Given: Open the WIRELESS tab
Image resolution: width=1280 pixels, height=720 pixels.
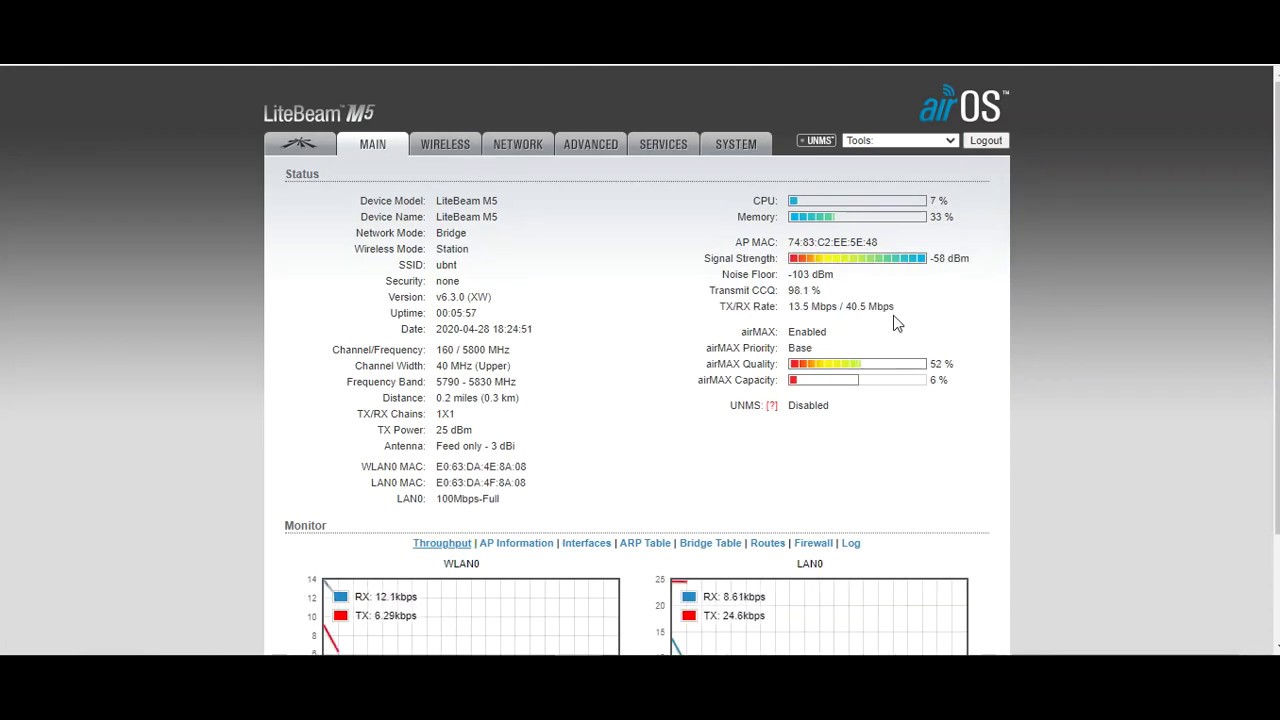Looking at the screenshot, I should tap(445, 144).
